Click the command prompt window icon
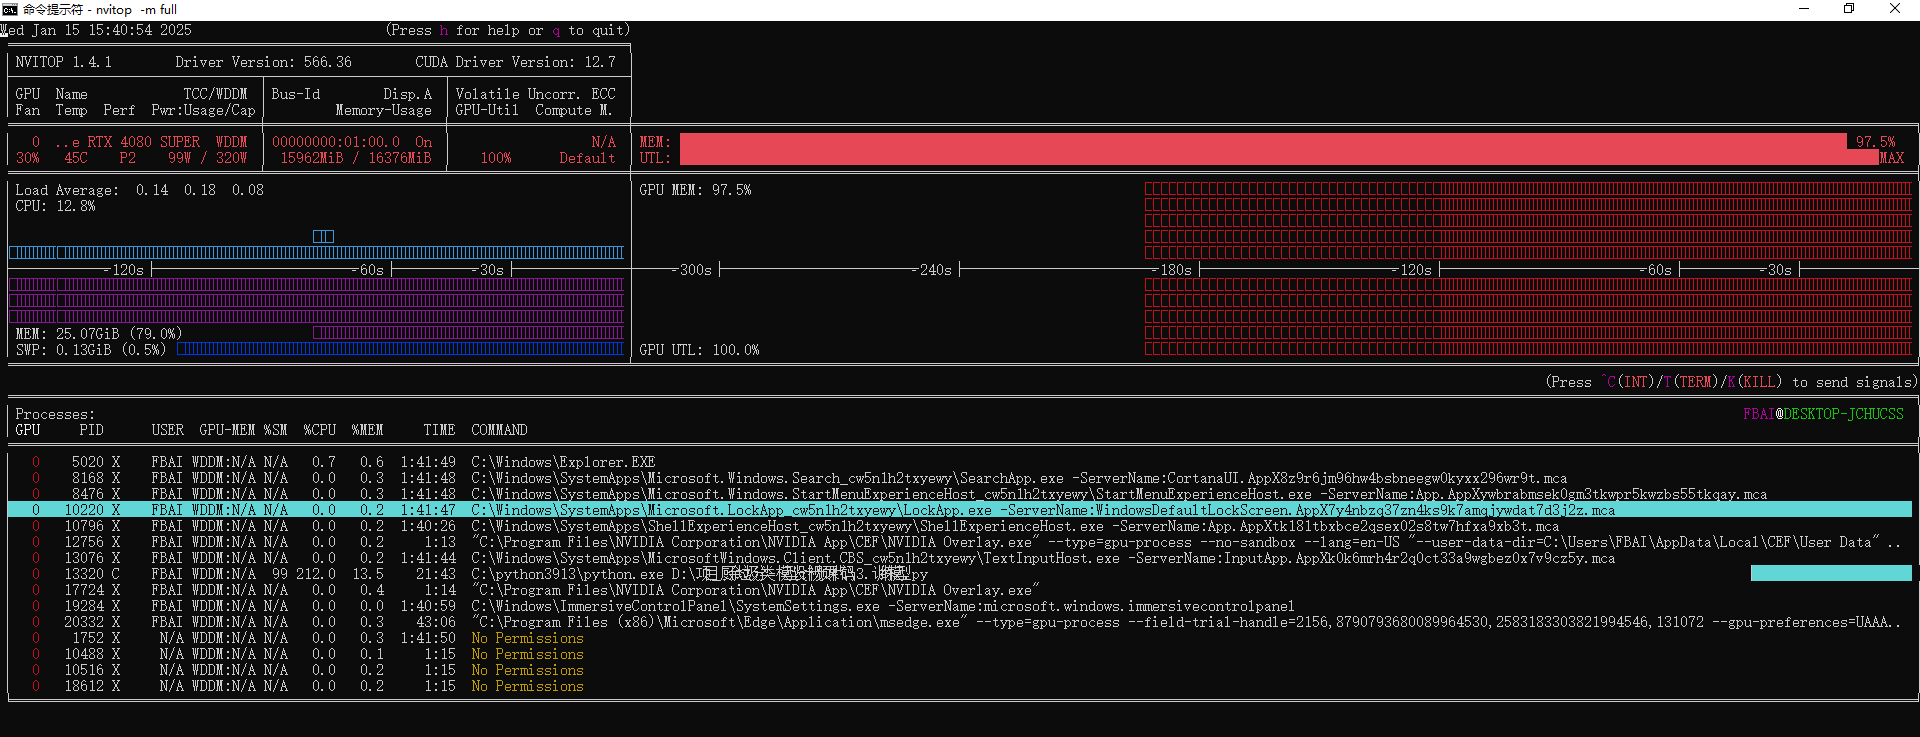Viewport: 1920px width, 737px height. click(9, 9)
